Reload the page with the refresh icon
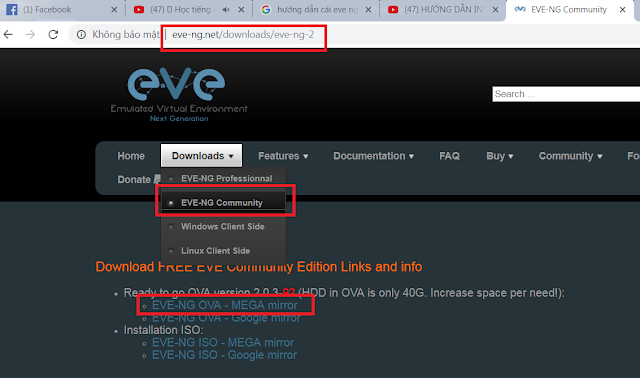 (53, 35)
